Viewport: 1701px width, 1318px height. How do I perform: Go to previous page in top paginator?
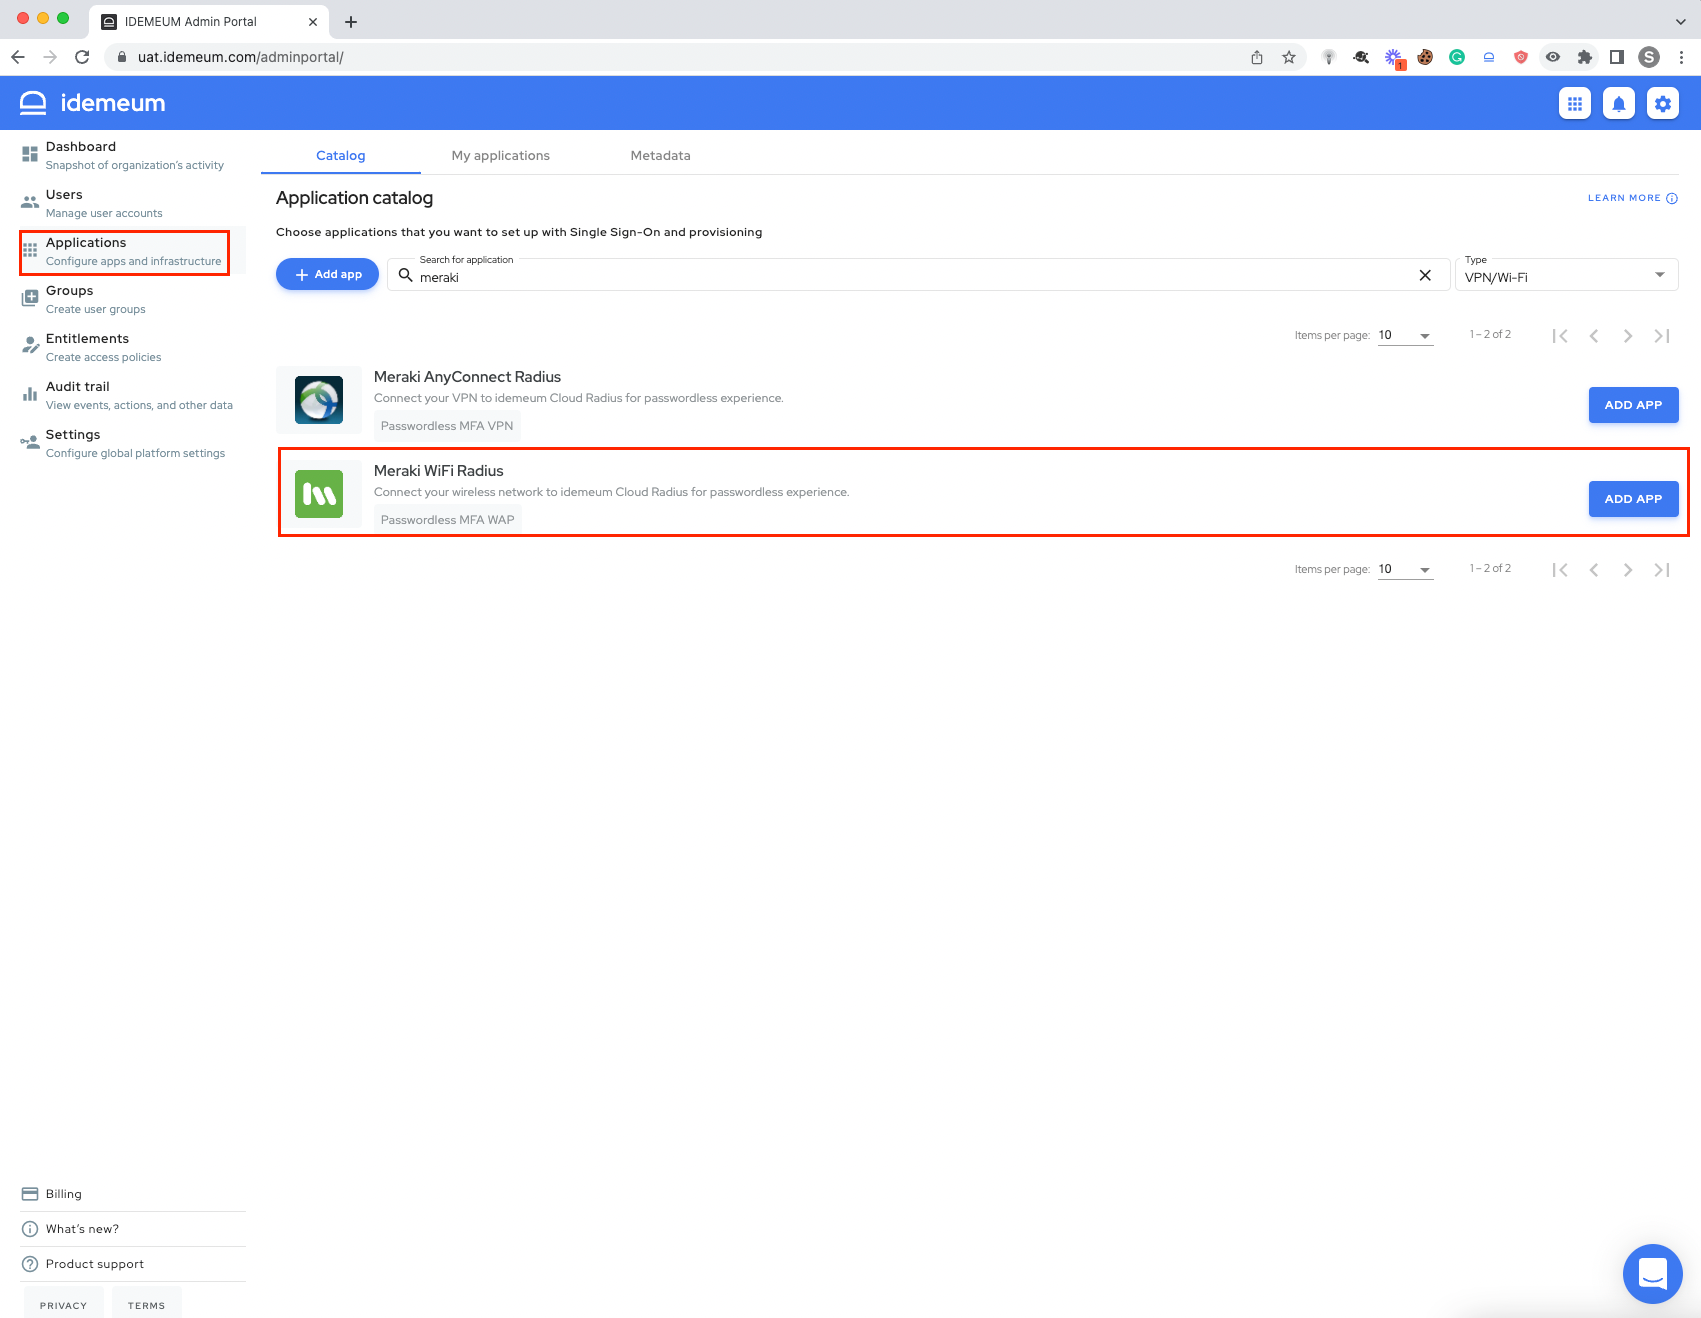click(x=1594, y=336)
